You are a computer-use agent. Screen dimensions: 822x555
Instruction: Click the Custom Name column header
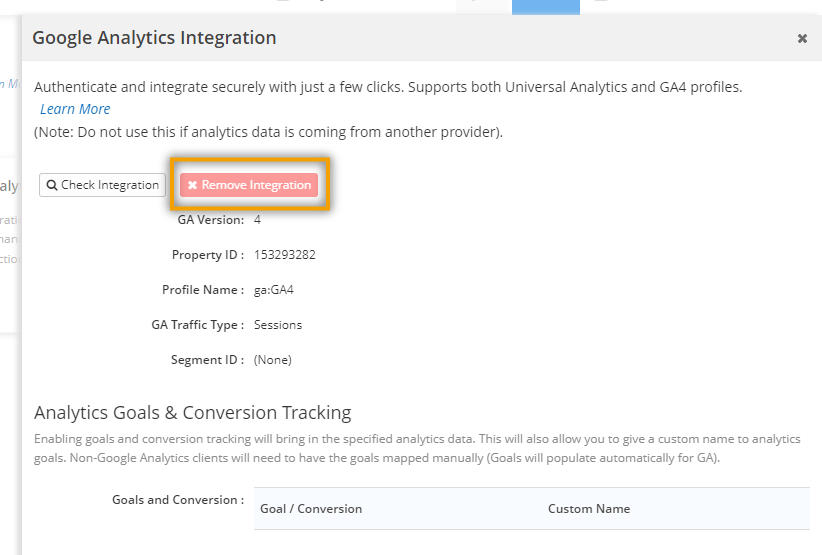point(589,509)
